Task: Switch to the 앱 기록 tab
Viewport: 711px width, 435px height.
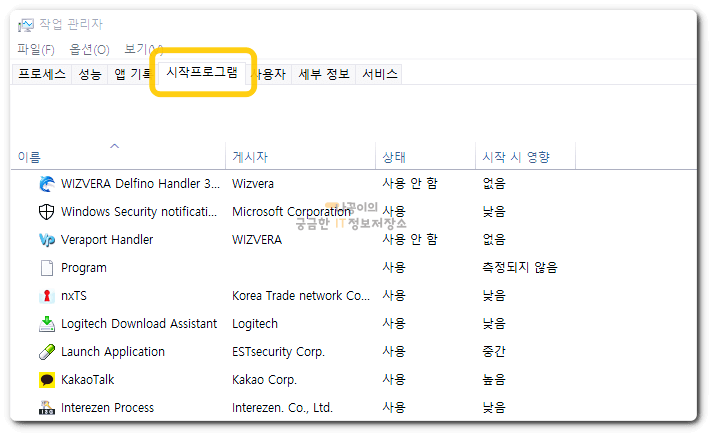Action: tap(132, 74)
